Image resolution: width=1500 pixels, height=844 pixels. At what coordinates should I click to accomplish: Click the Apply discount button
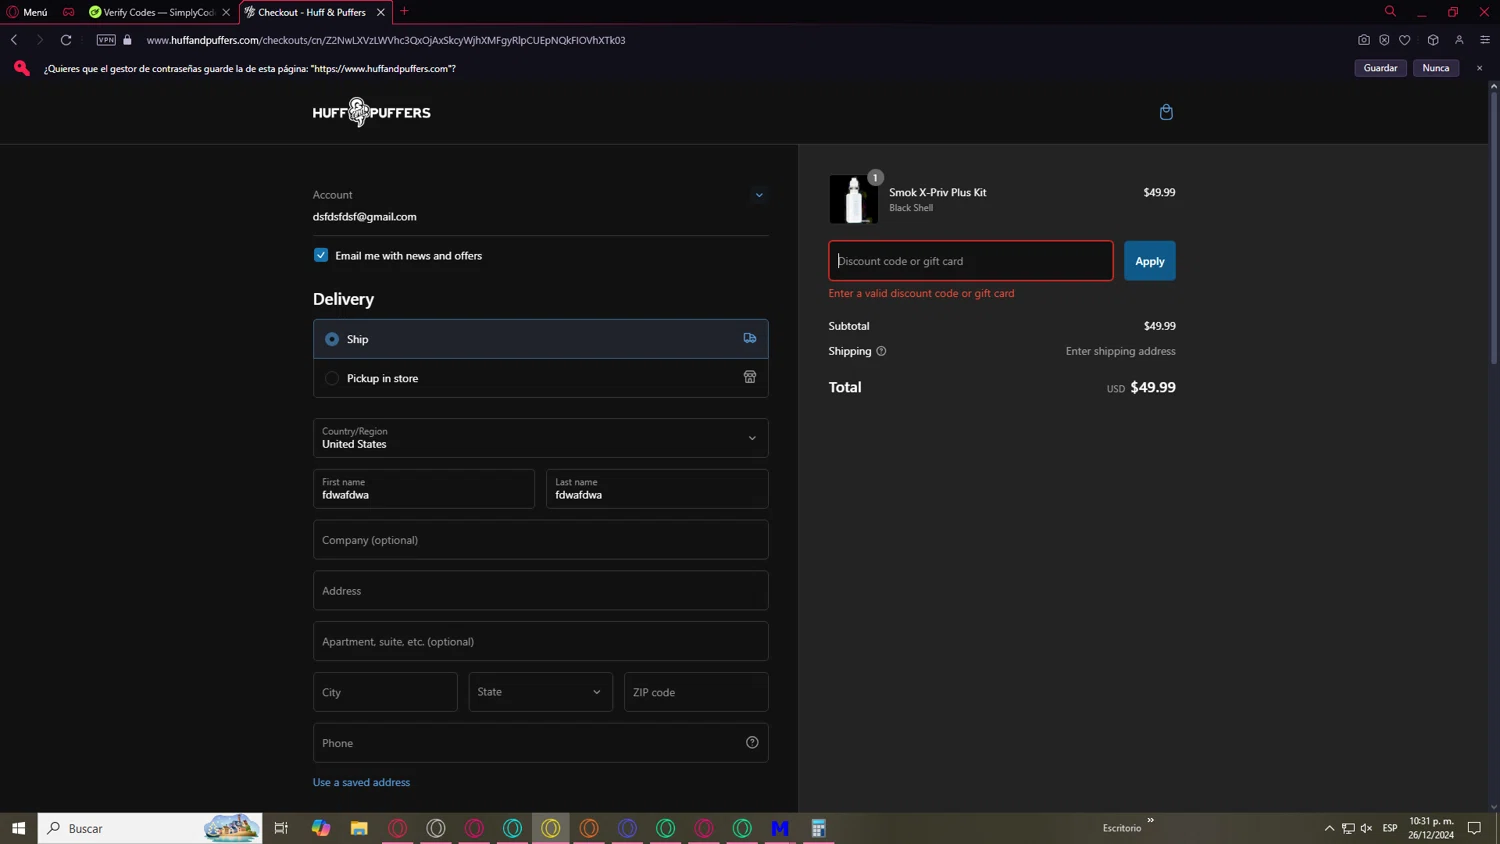coord(1149,261)
